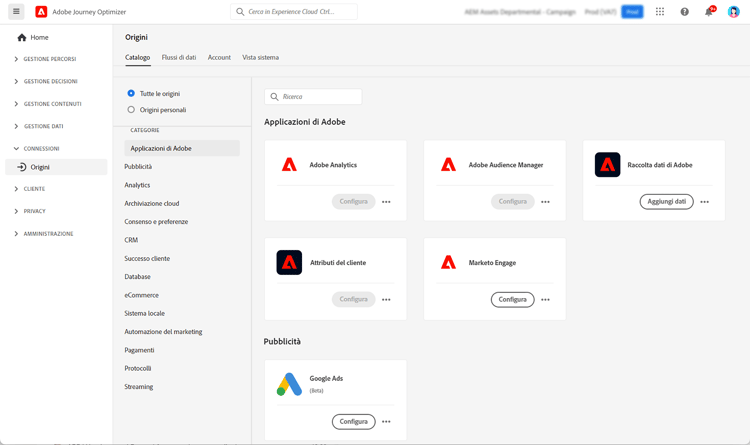
Task: Click the Marketo Engage logo icon
Action: (448, 262)
